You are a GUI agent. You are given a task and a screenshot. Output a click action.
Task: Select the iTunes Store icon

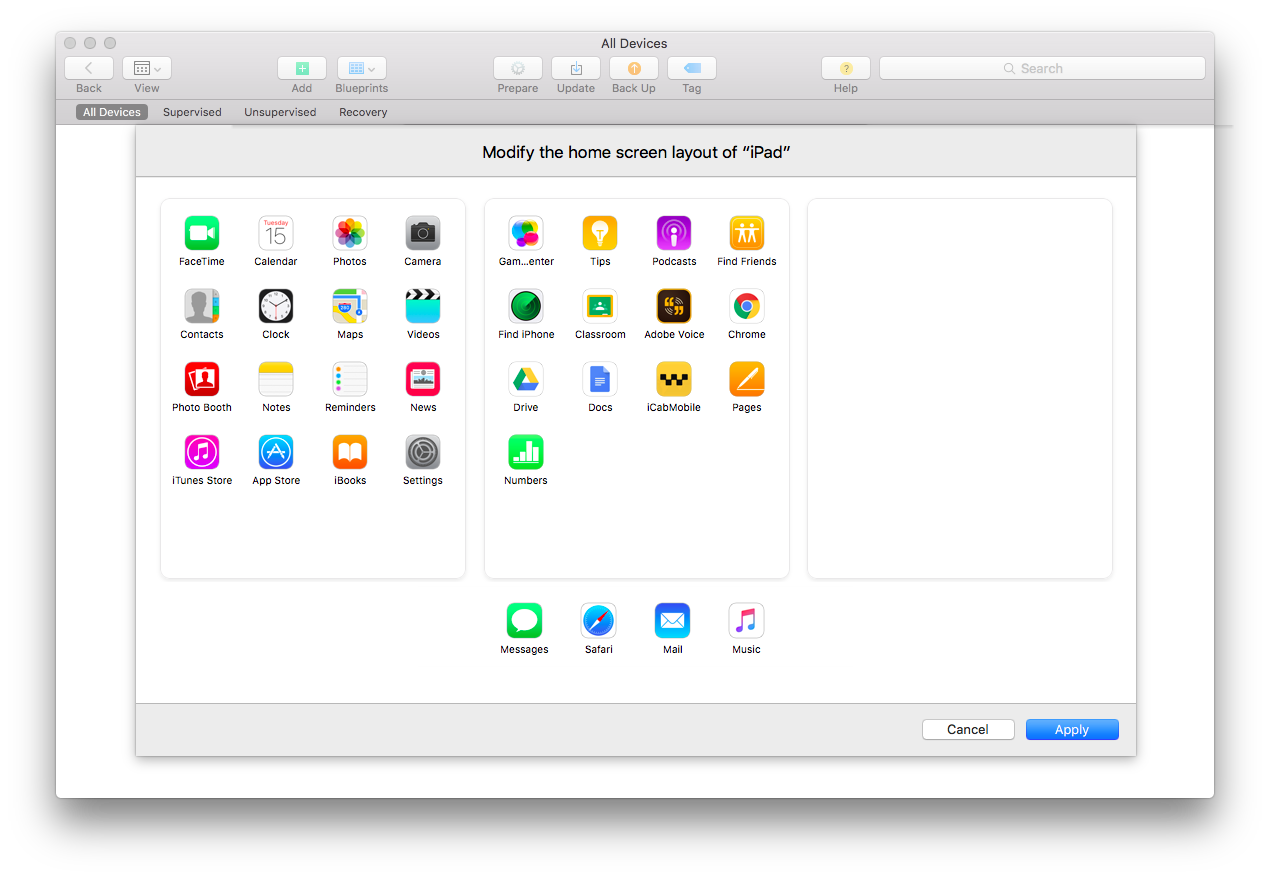point(202,452)
